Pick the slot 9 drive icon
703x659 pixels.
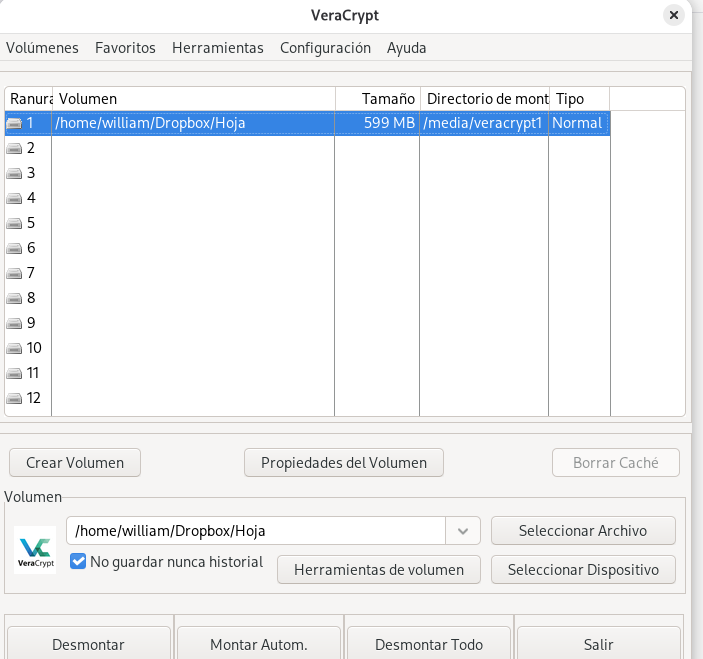(14, 323)
